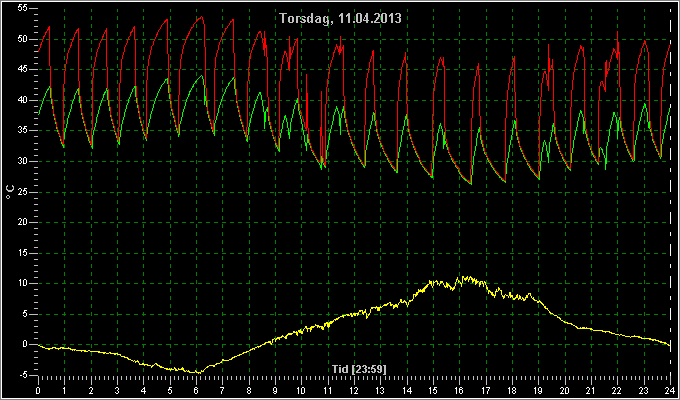Click the 55 label on the y-axis
Screen dimensions: 680x400
click(24, 8)
